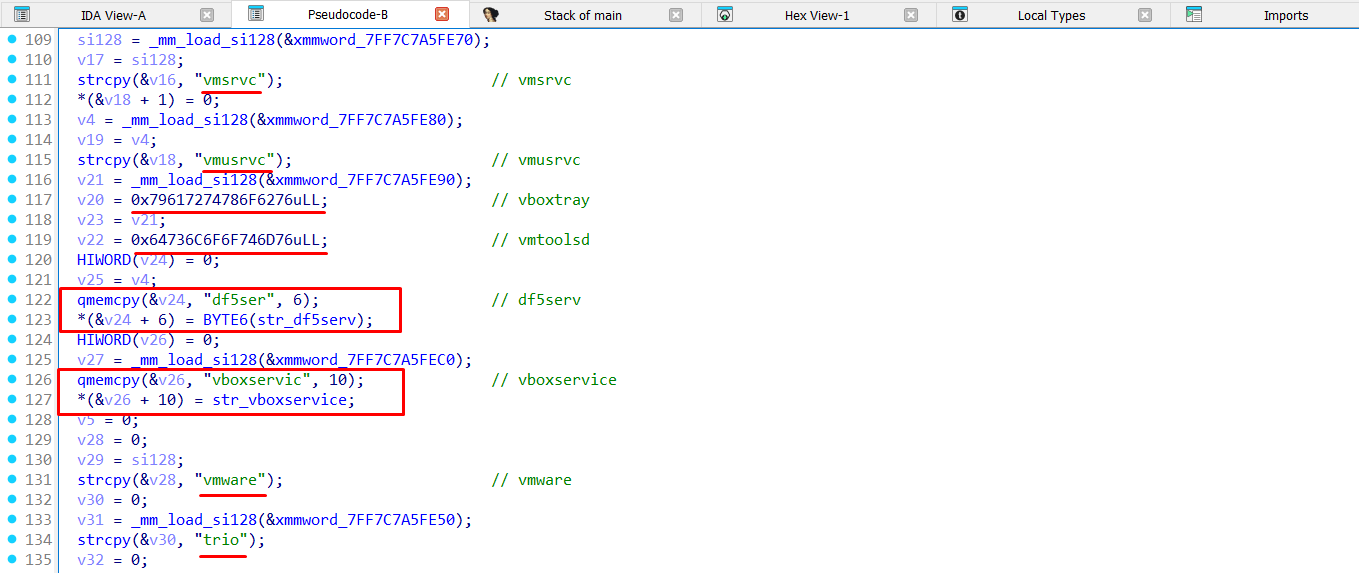Toggle breakpoint dot on line 119
1359x573 pixels.
point(12,239)
